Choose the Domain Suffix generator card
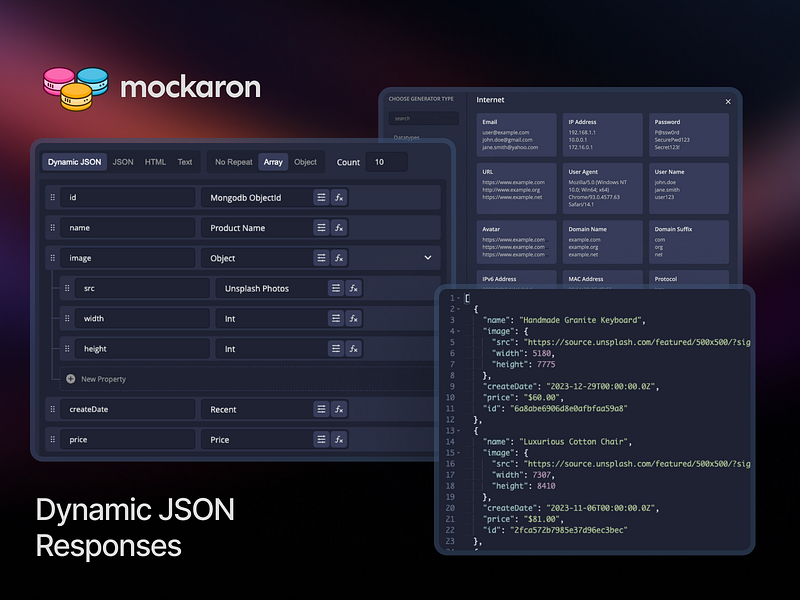The height and width of the screenshot is (600, 800). tap(689, 242)
